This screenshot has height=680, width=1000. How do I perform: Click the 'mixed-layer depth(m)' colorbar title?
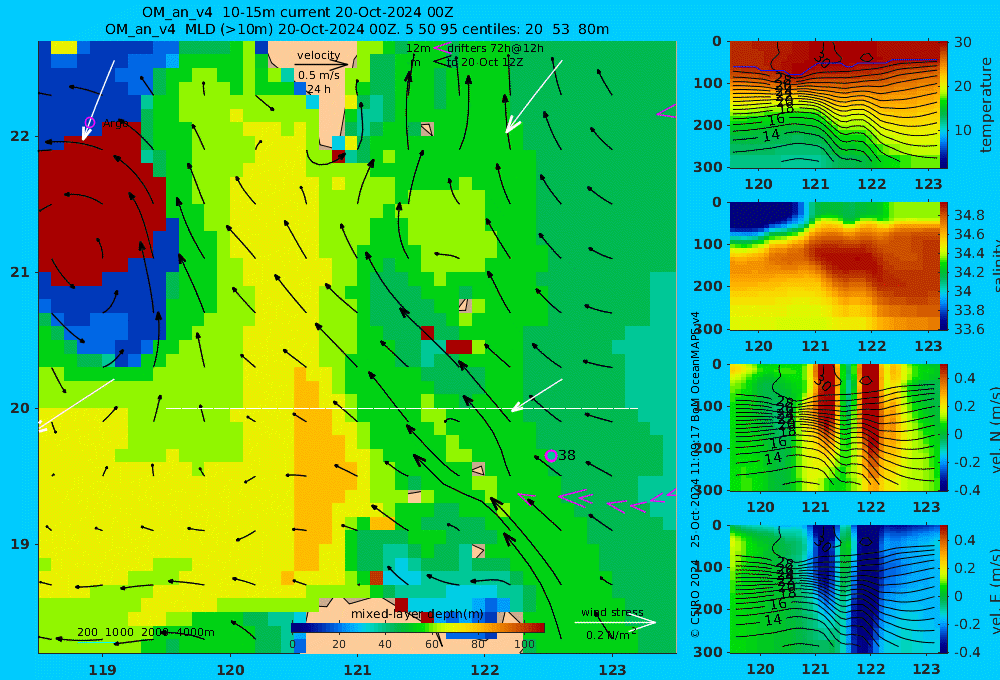pyautogui.click(x=417, y=614)
